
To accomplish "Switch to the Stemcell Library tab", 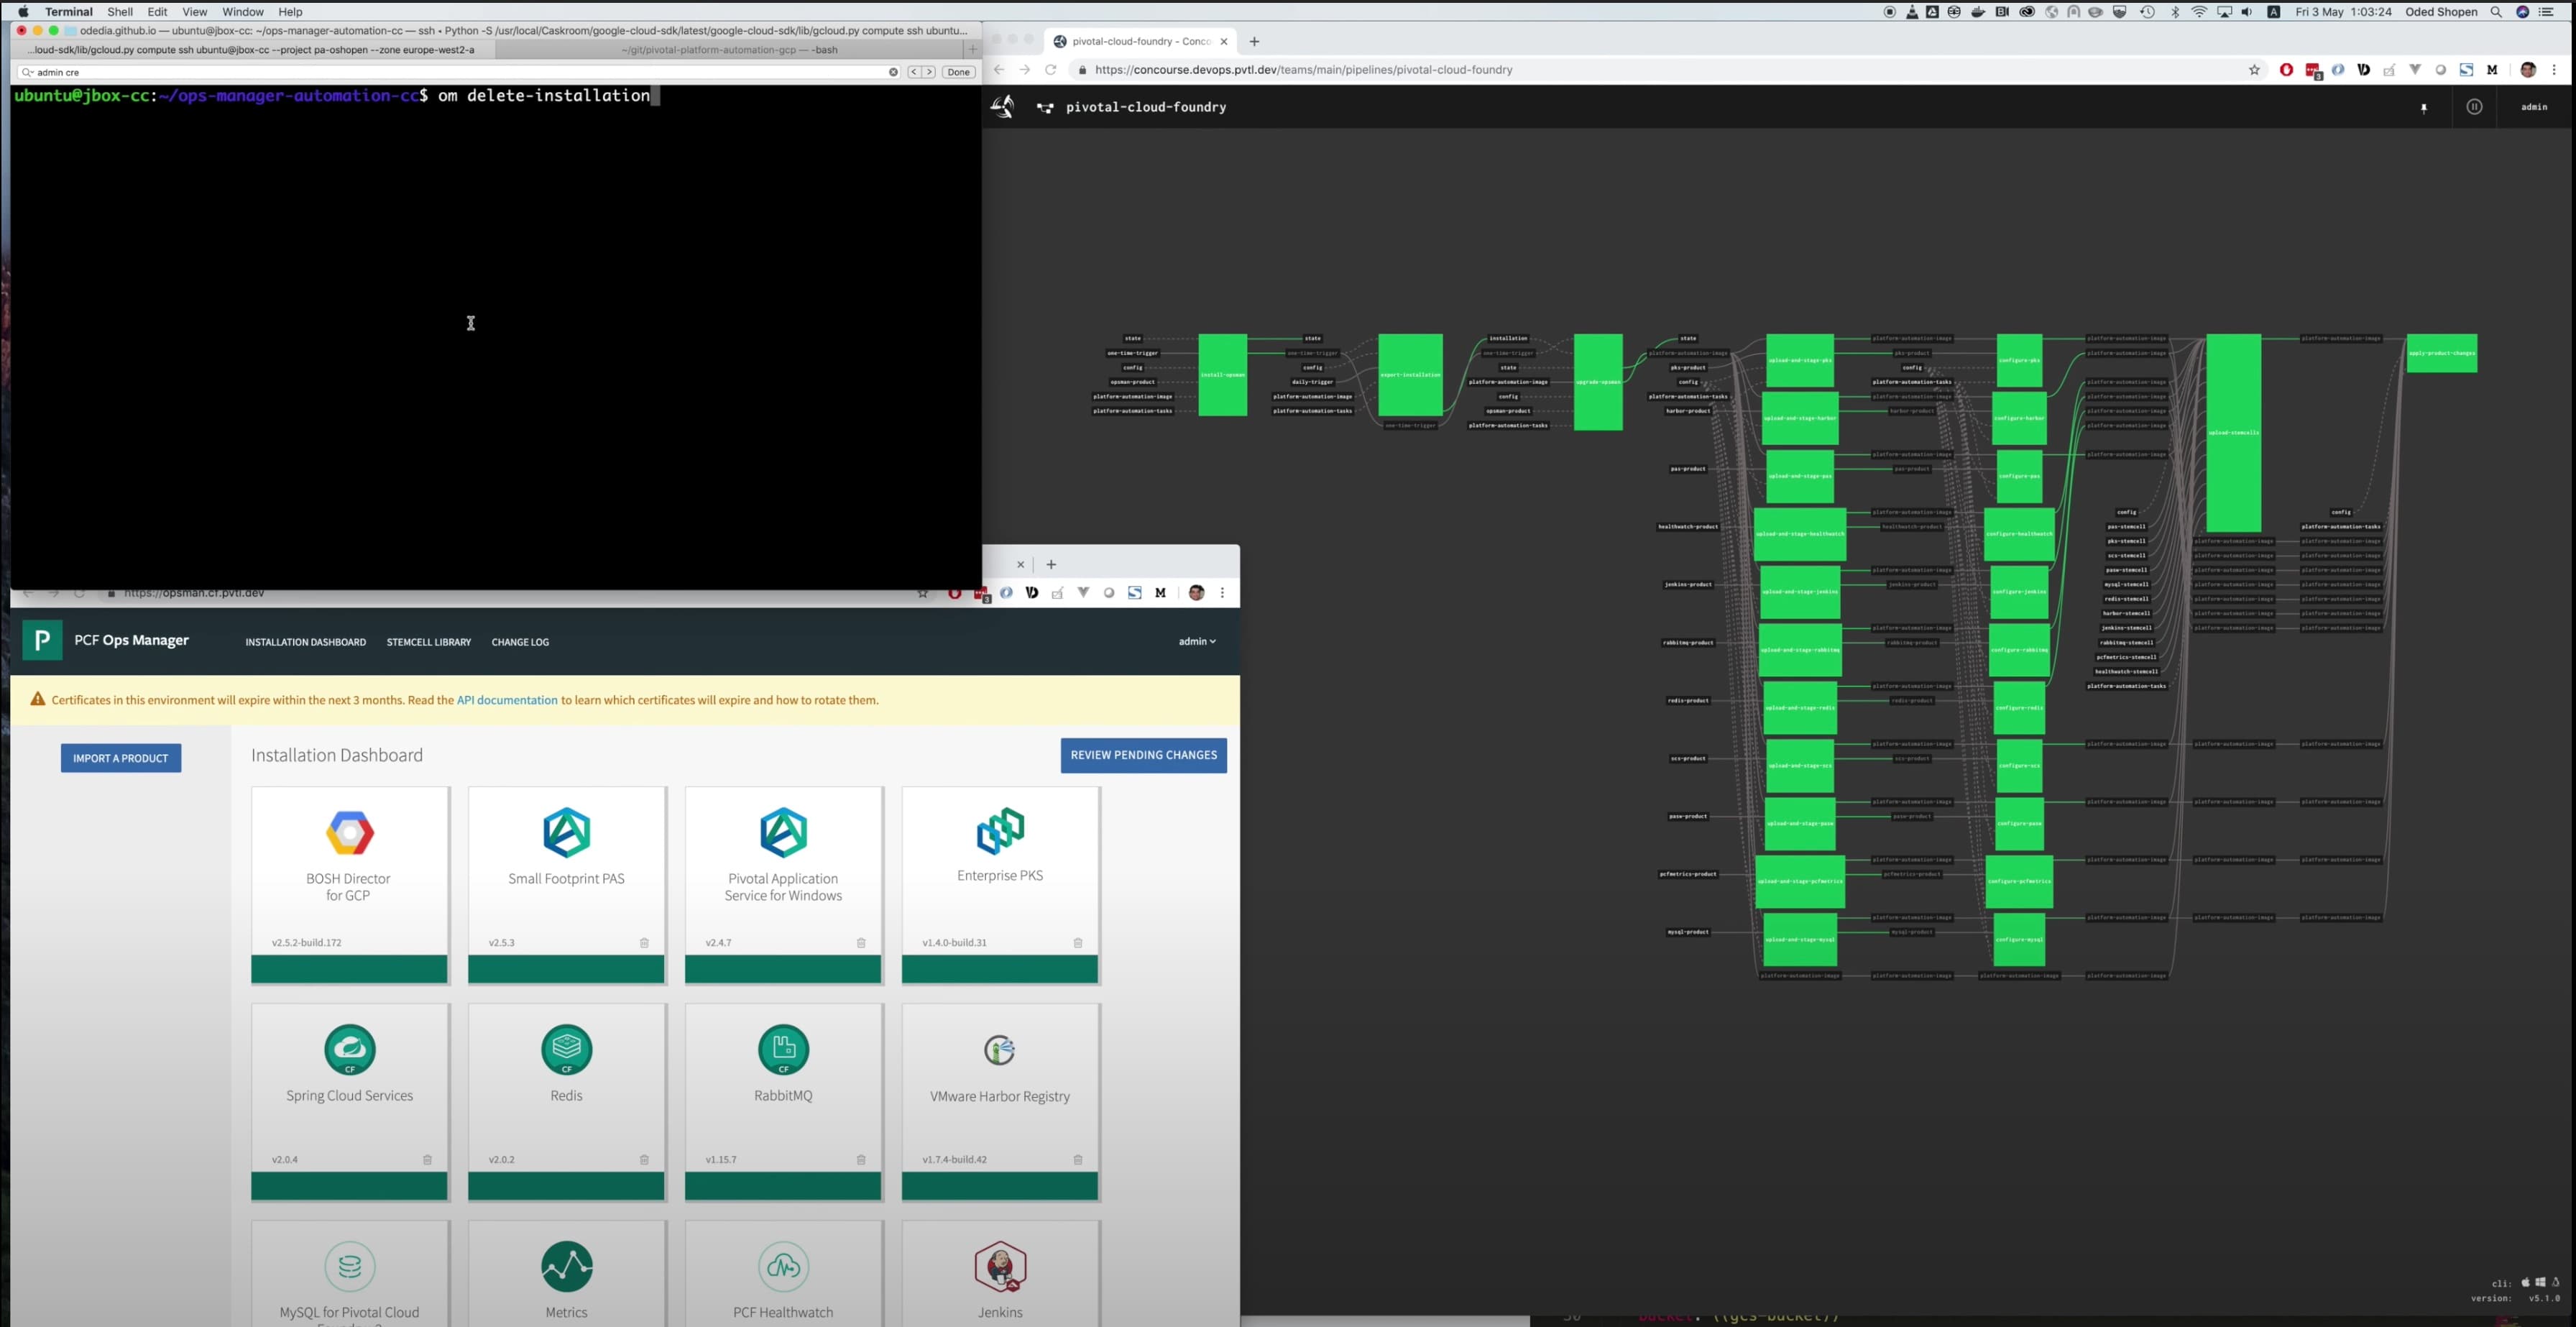I will click(x=428, y=642).
